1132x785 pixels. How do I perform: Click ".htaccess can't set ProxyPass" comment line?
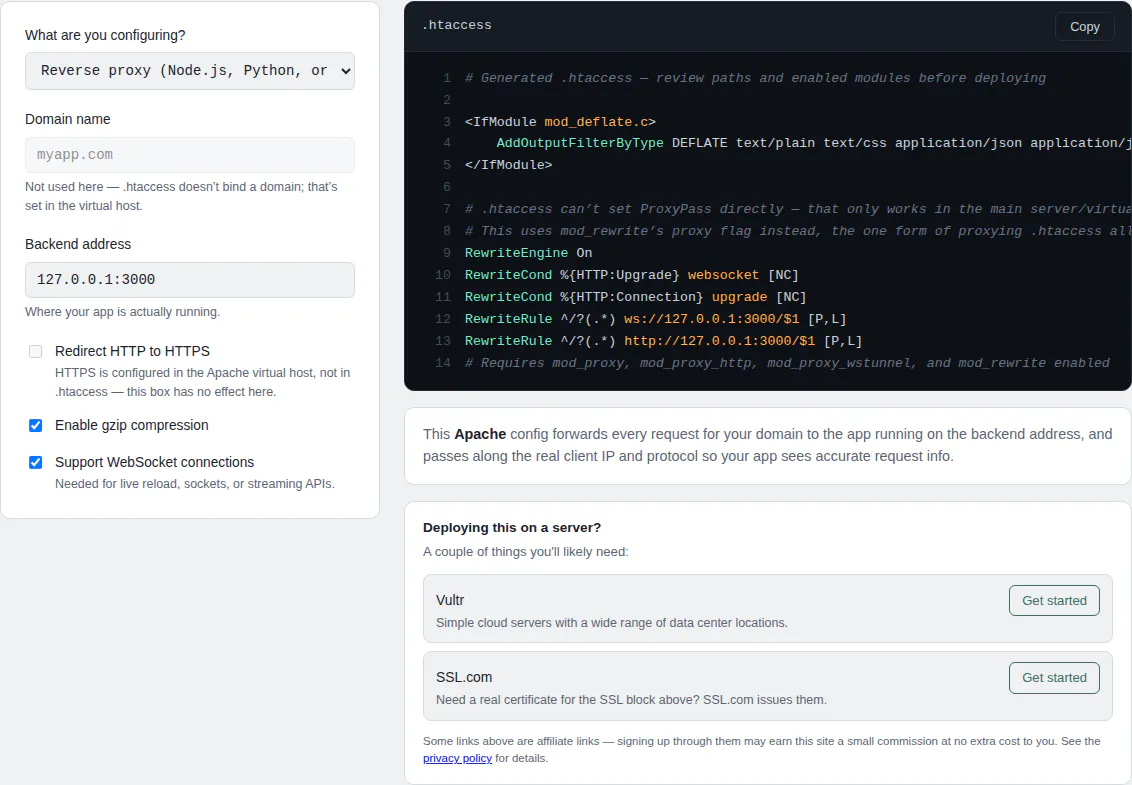tap(798, 209)
